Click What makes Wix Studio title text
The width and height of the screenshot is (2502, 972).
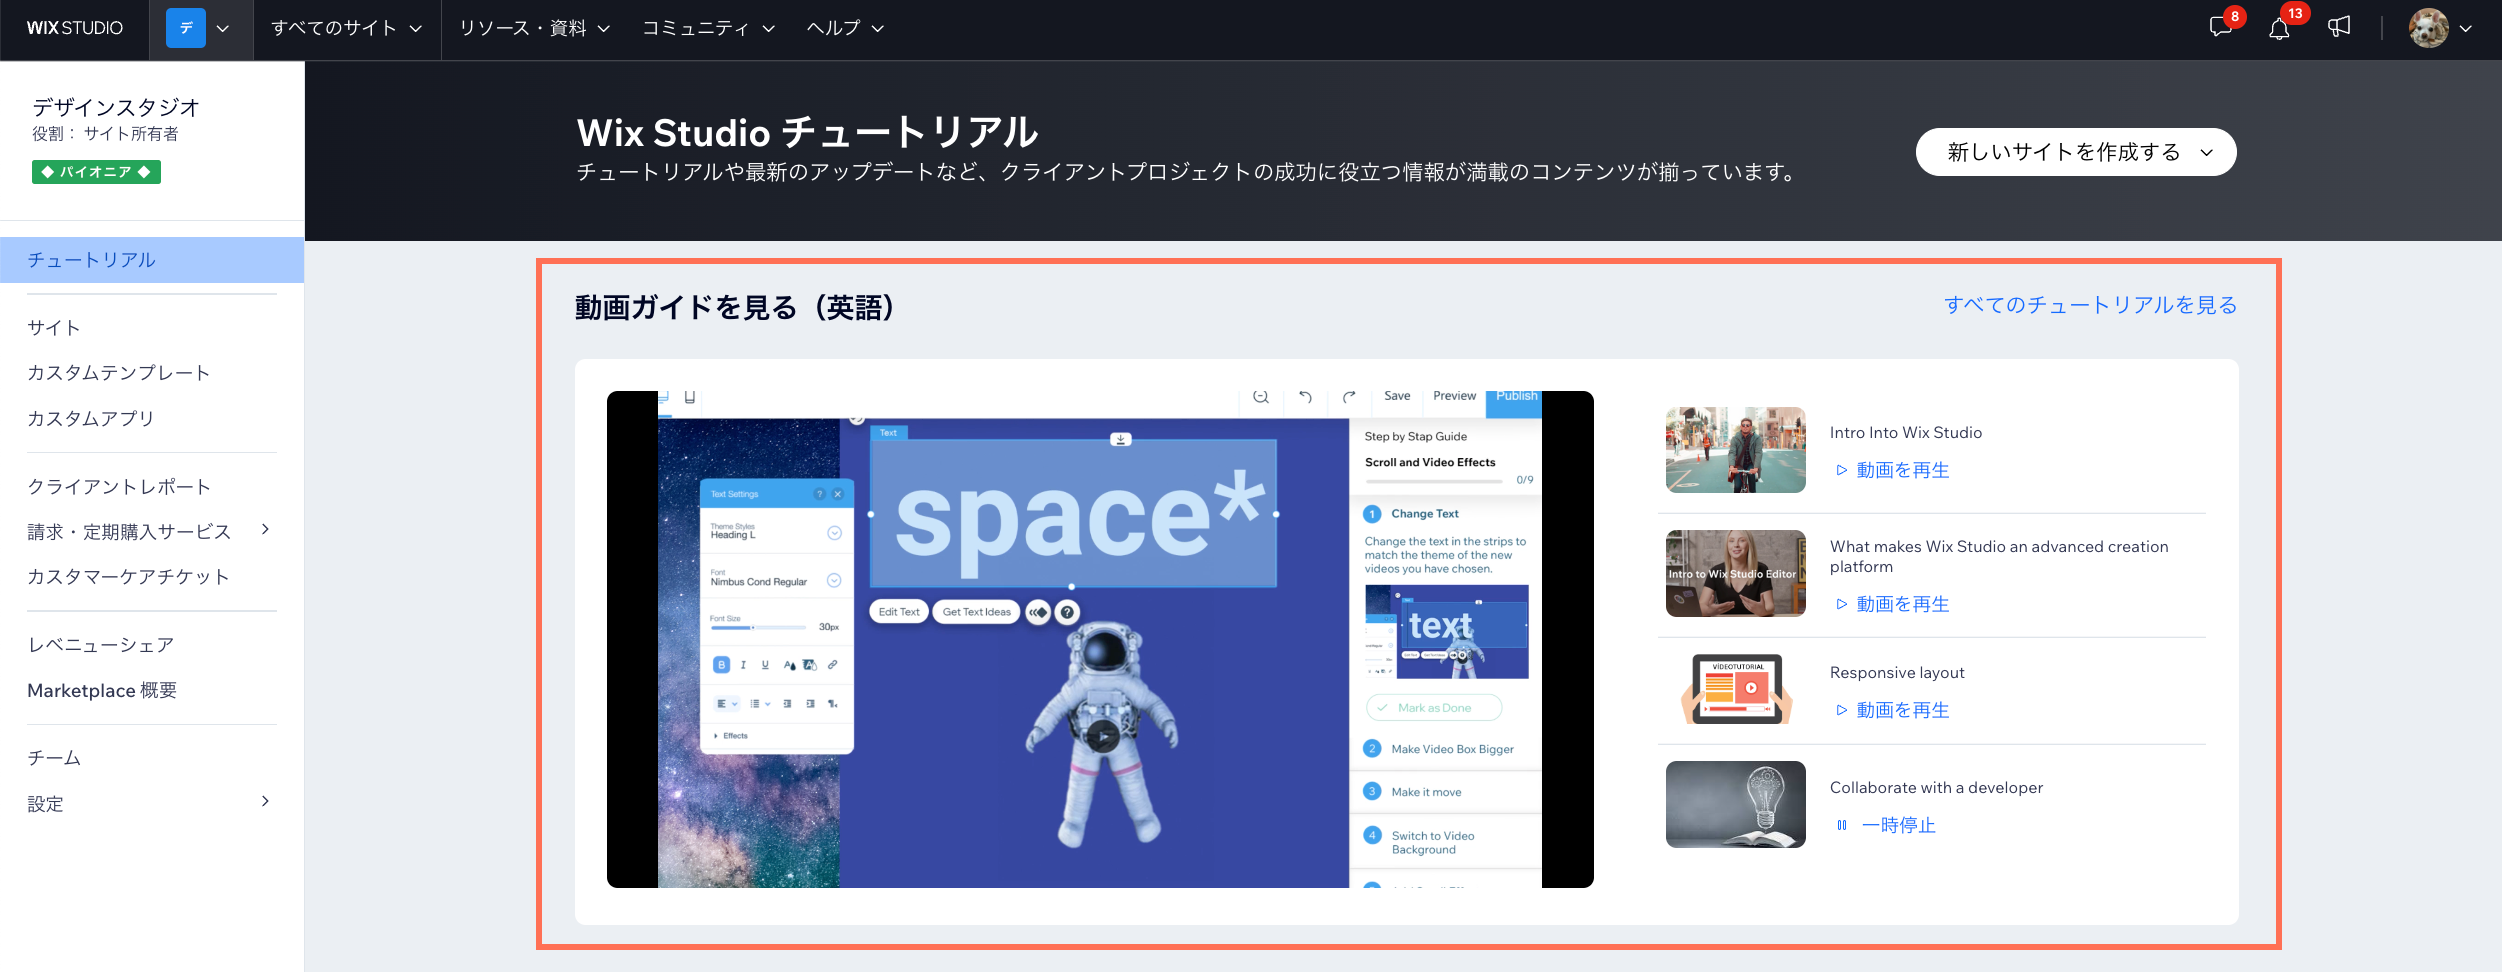point(1999,556)
